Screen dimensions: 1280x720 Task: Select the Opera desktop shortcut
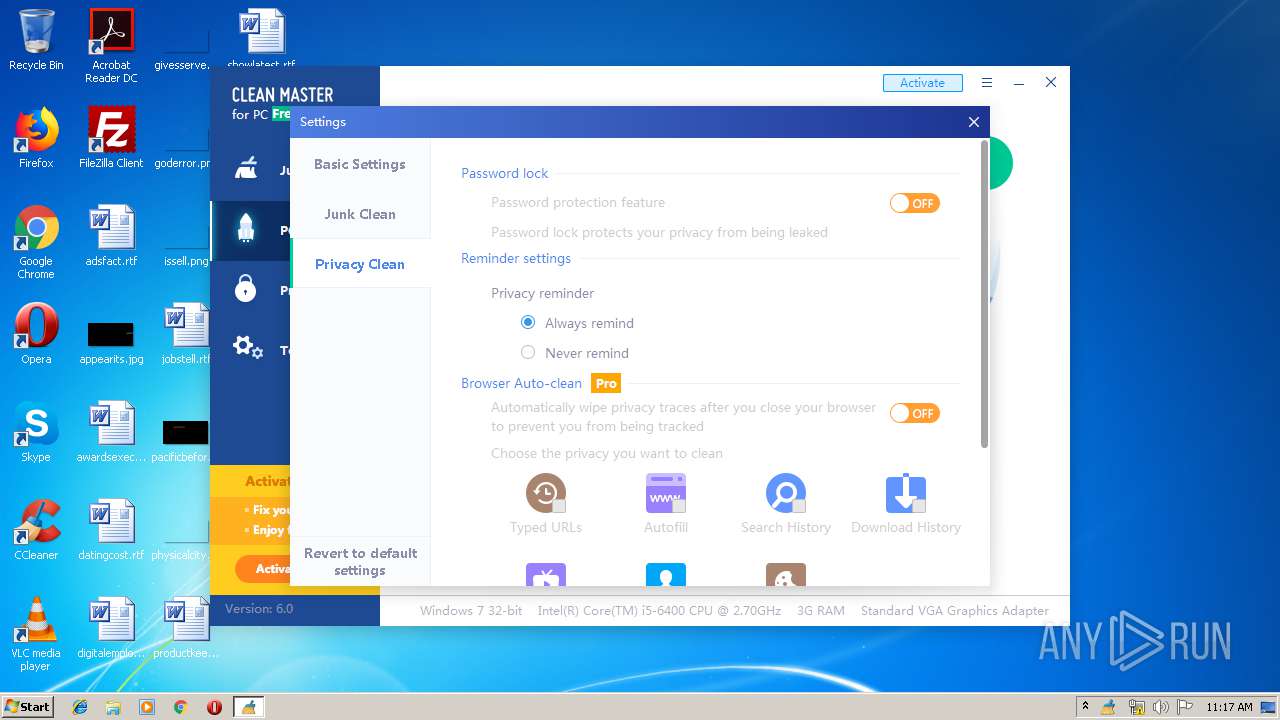coord(36,334)
